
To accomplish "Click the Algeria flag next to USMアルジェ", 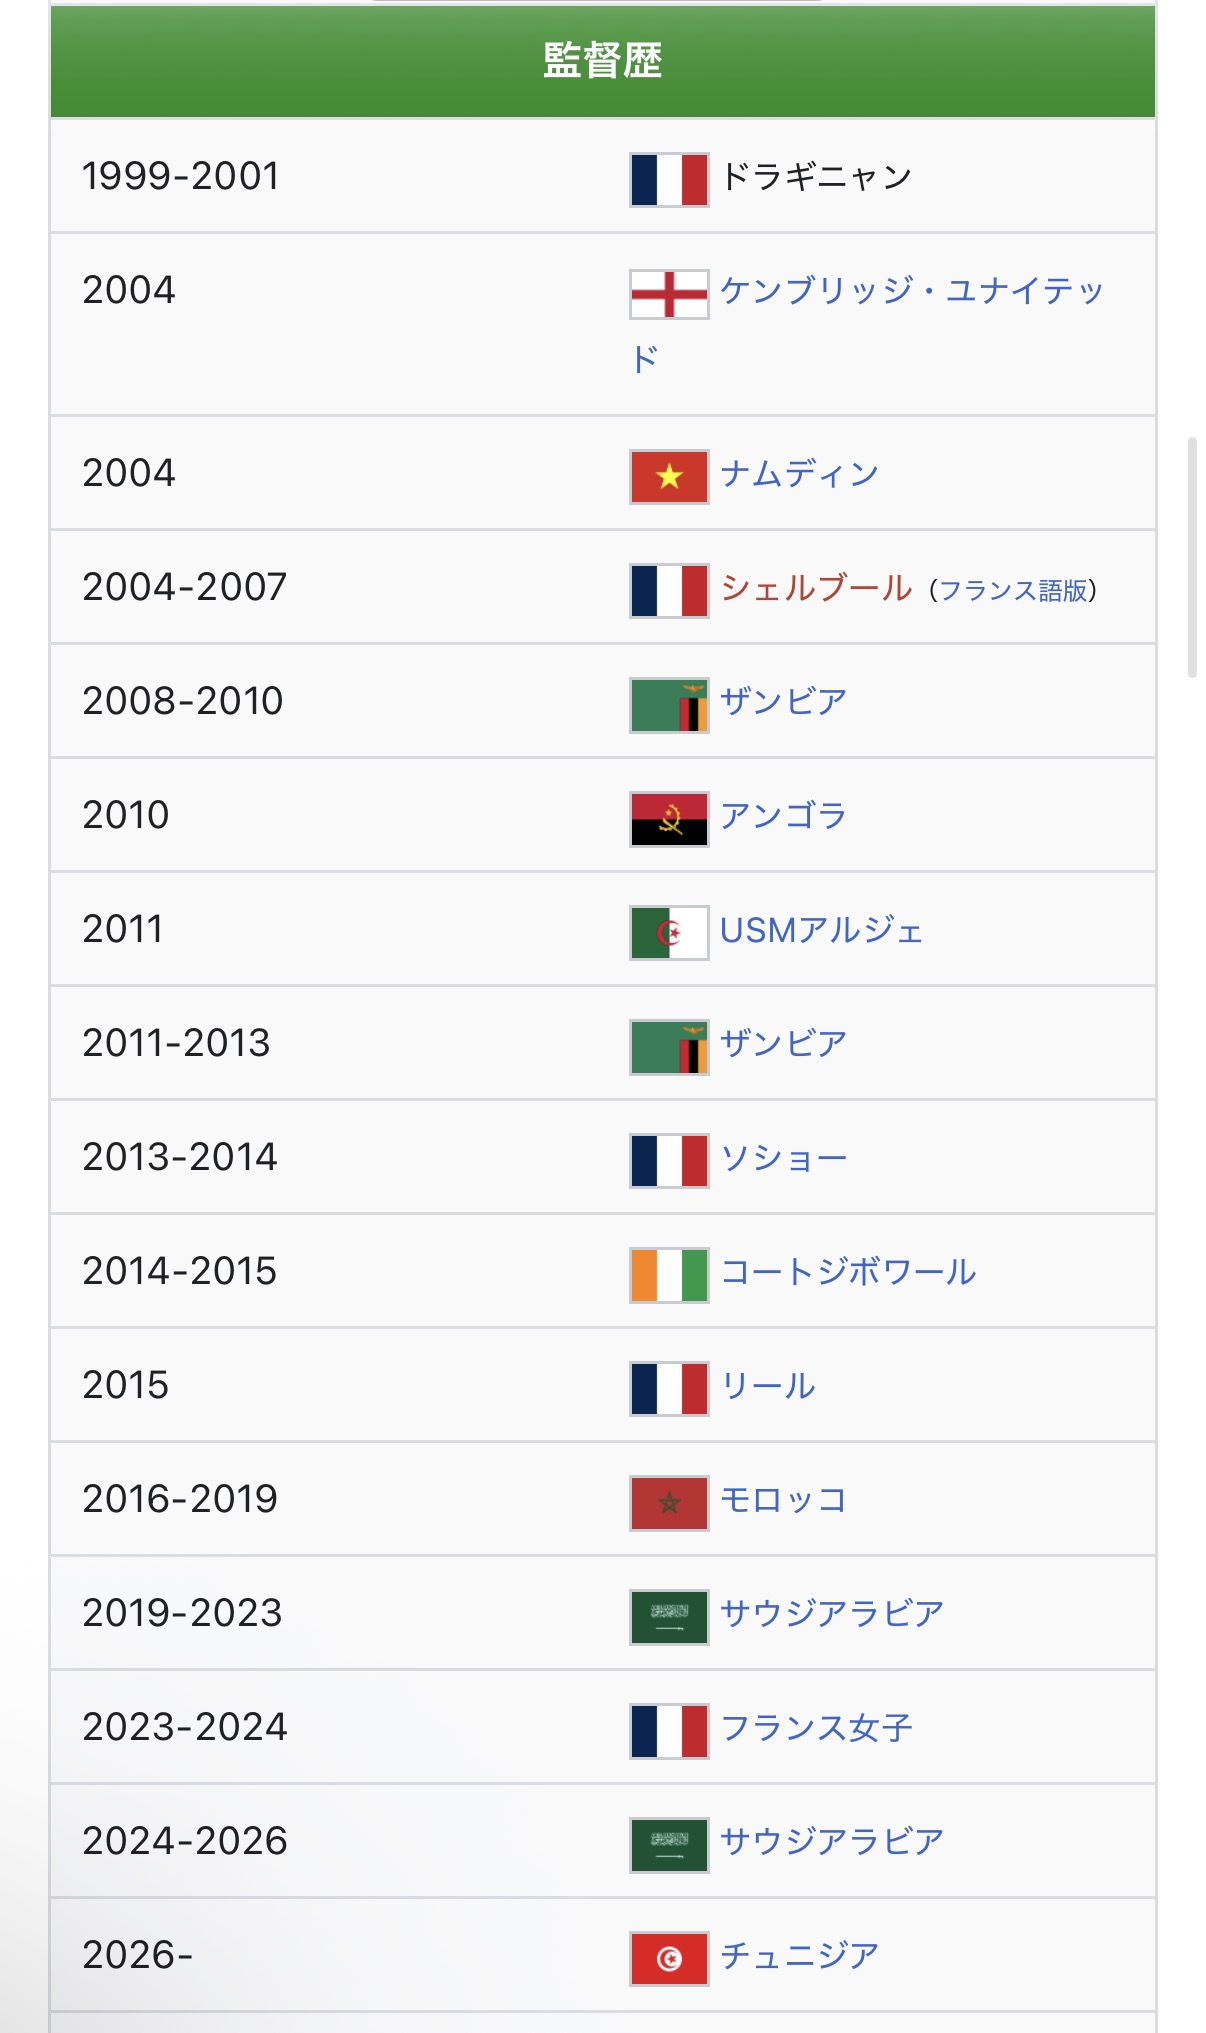I will click(x=669, y=933).
